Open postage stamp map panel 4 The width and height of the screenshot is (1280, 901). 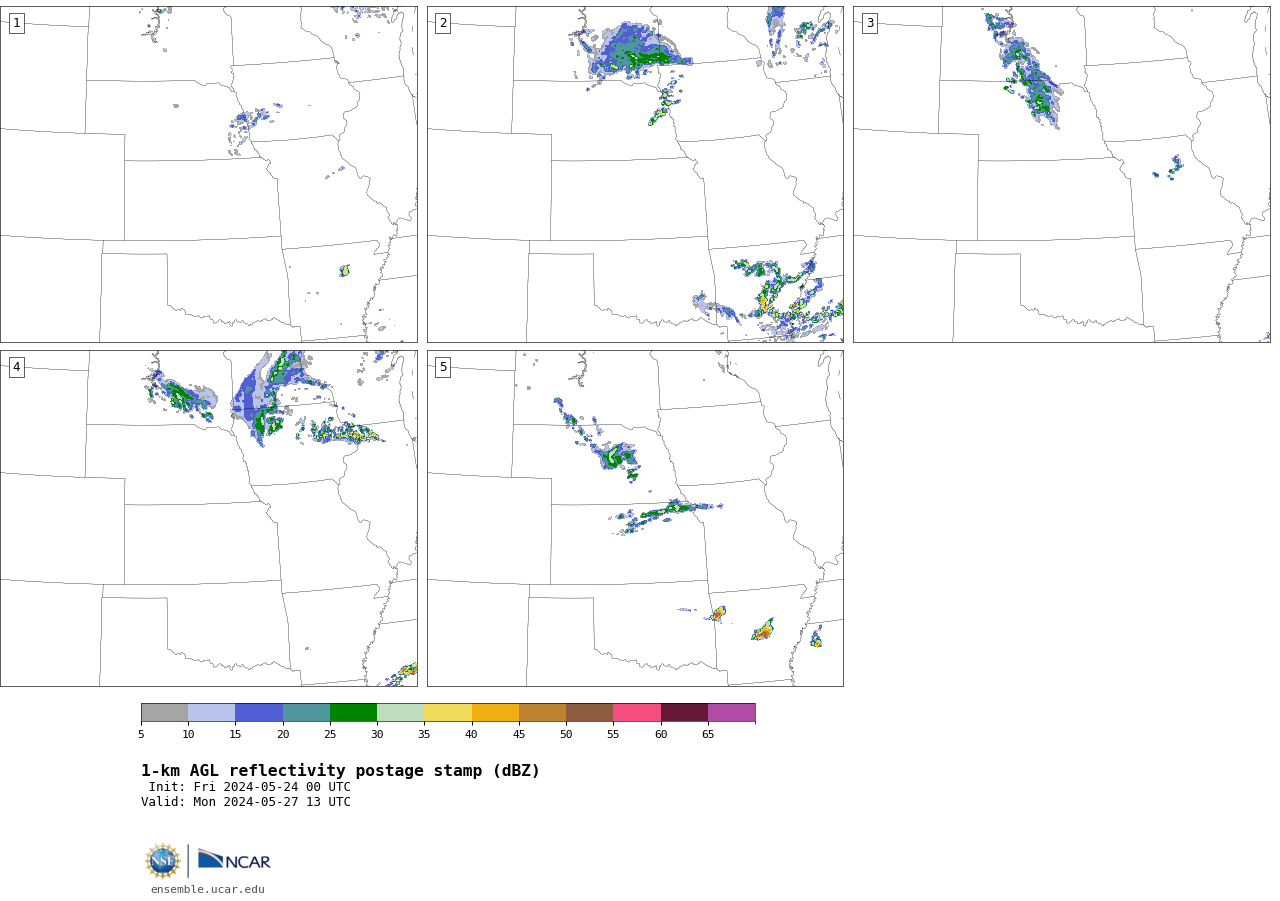click(x=209, y=518)
